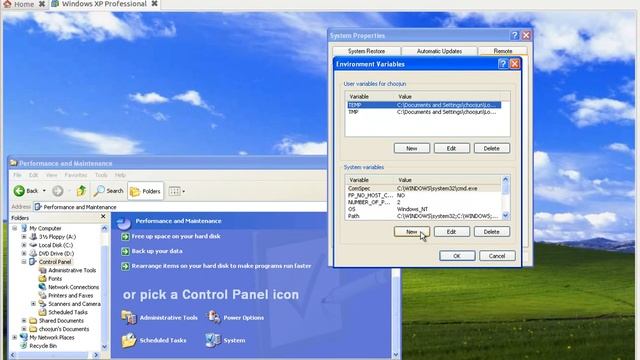Screen dimensions: 640x360
Task: Click the arrow icon beside Free up space
Action: tap(125, 236)
